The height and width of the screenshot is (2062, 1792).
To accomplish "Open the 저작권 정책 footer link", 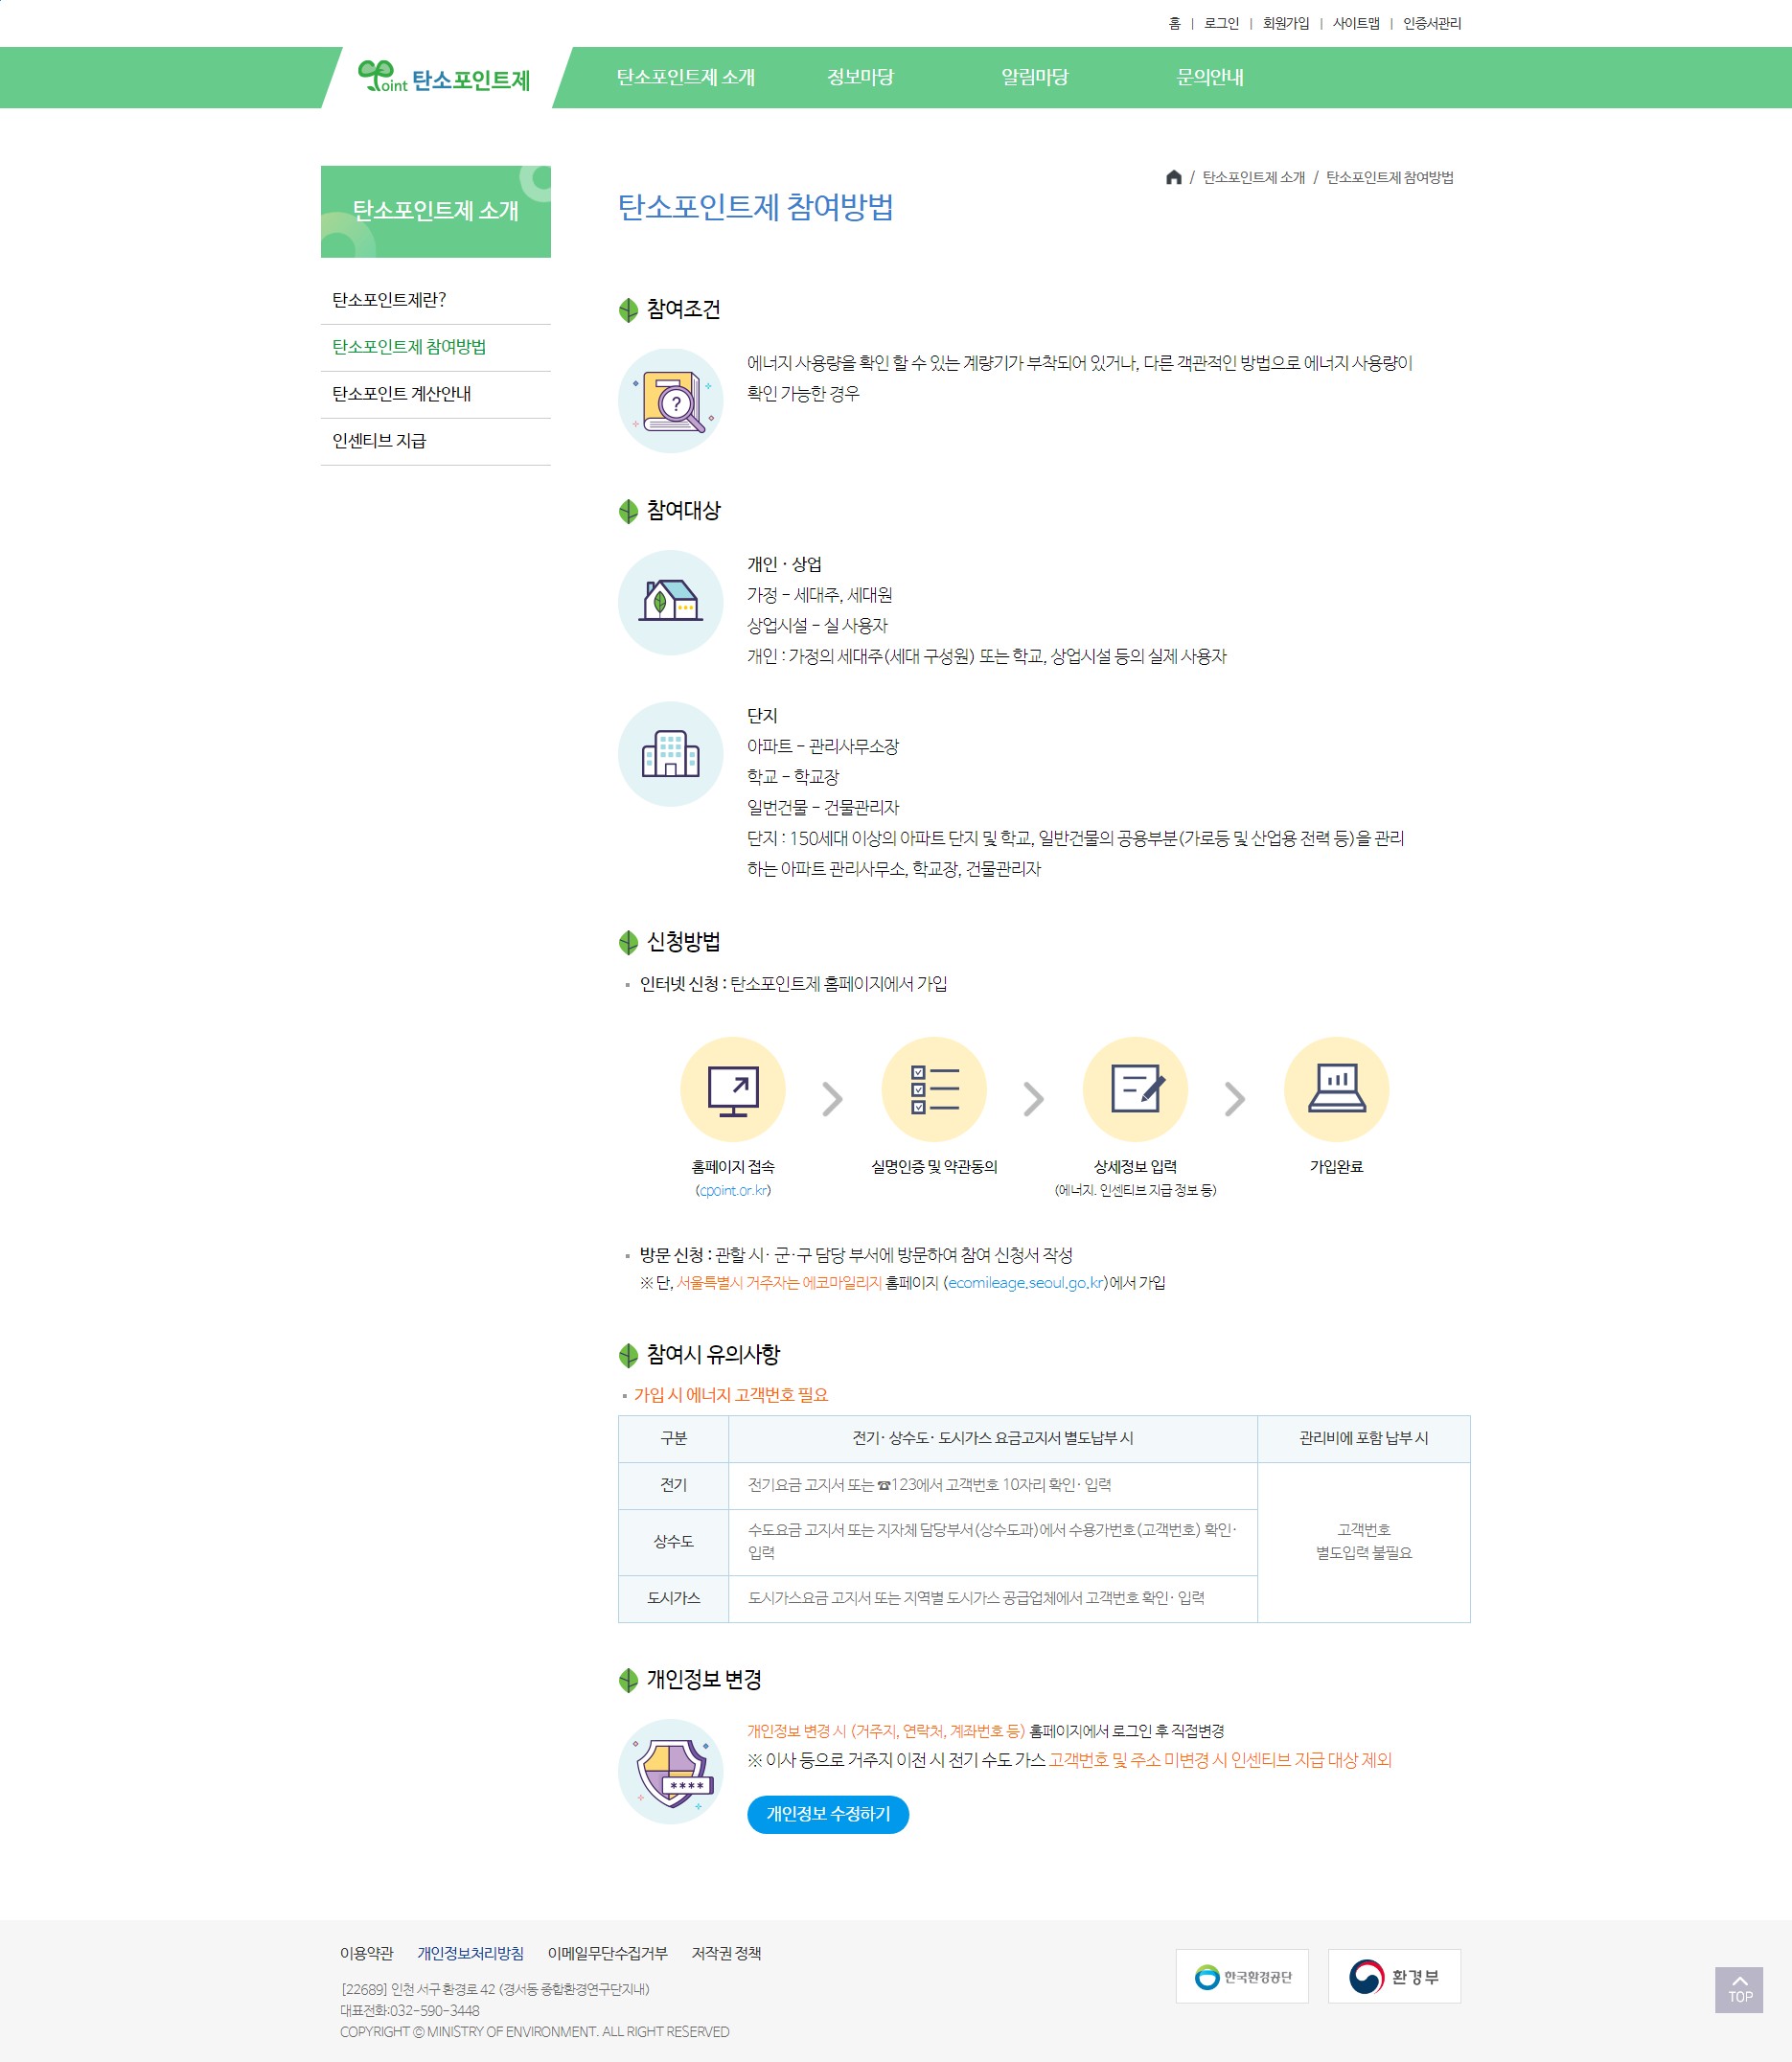I will pyautogui.click(x=726, y=1953).
